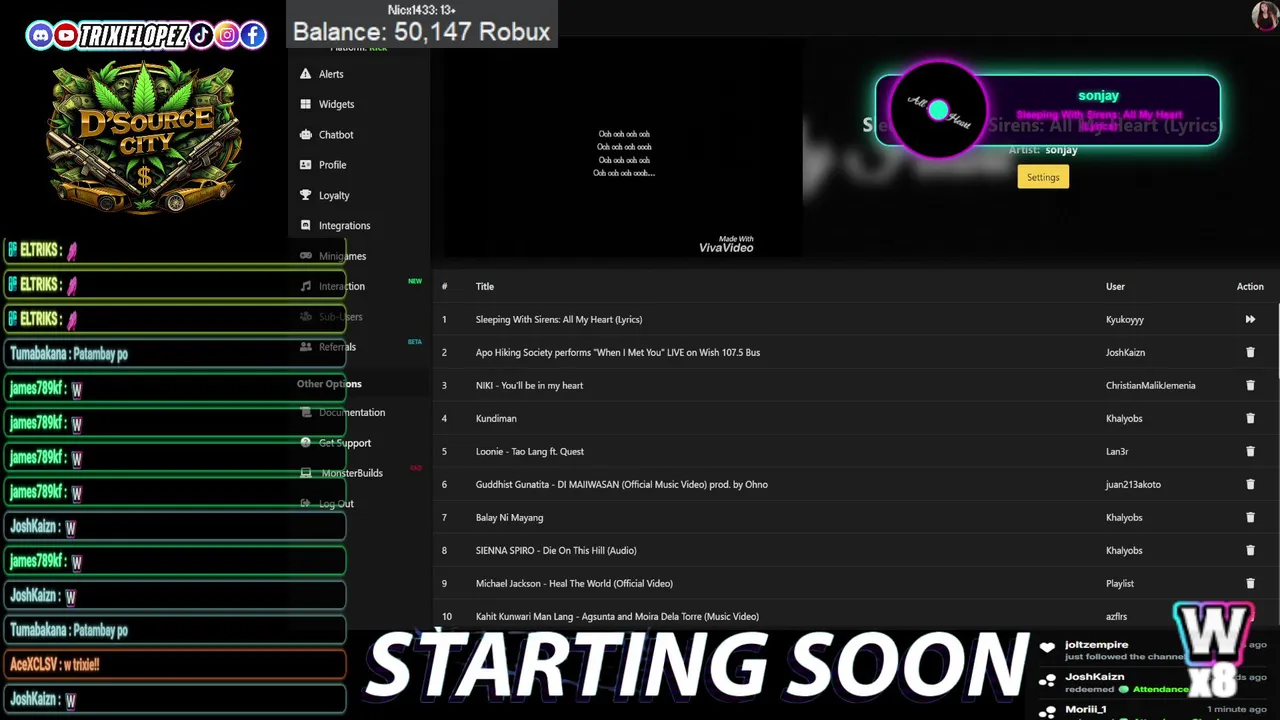
Task: Click the Loyalty trophy icon in the sidebar
Action: point(306,195)
